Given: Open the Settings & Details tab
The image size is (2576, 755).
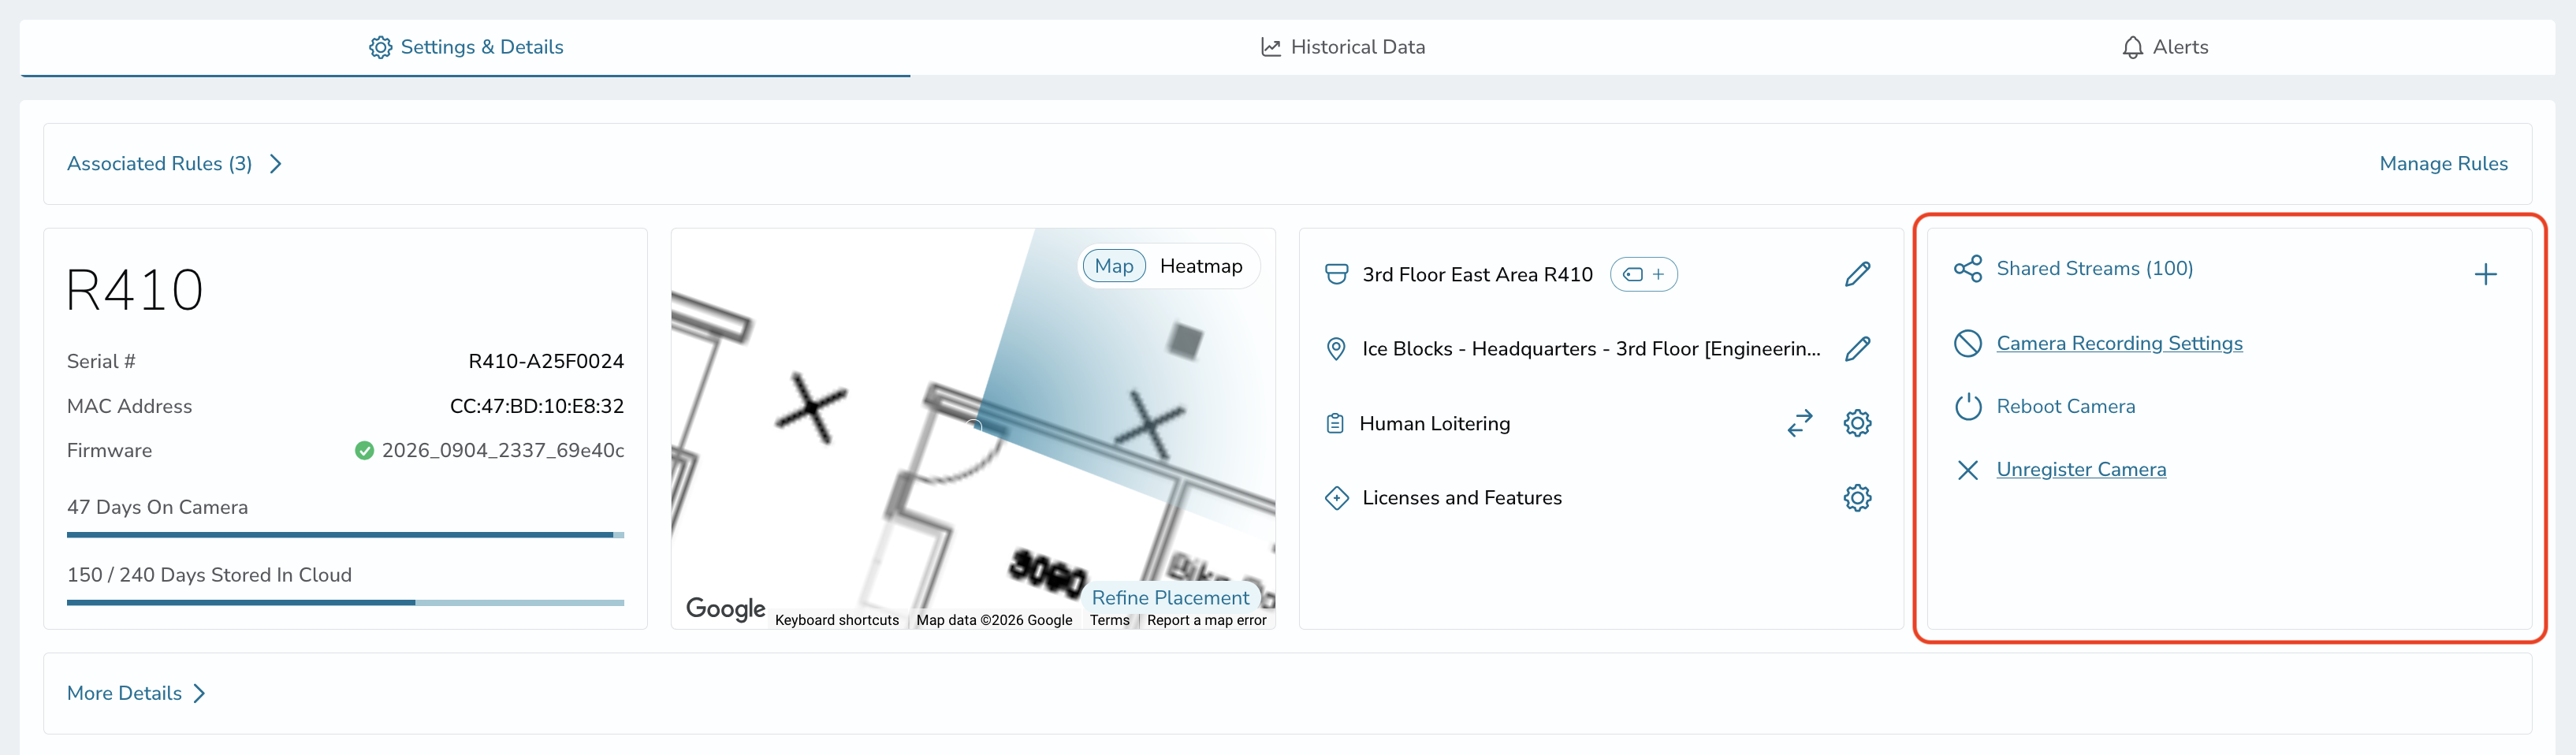Looking at the screenshot, I should point(465,47).
